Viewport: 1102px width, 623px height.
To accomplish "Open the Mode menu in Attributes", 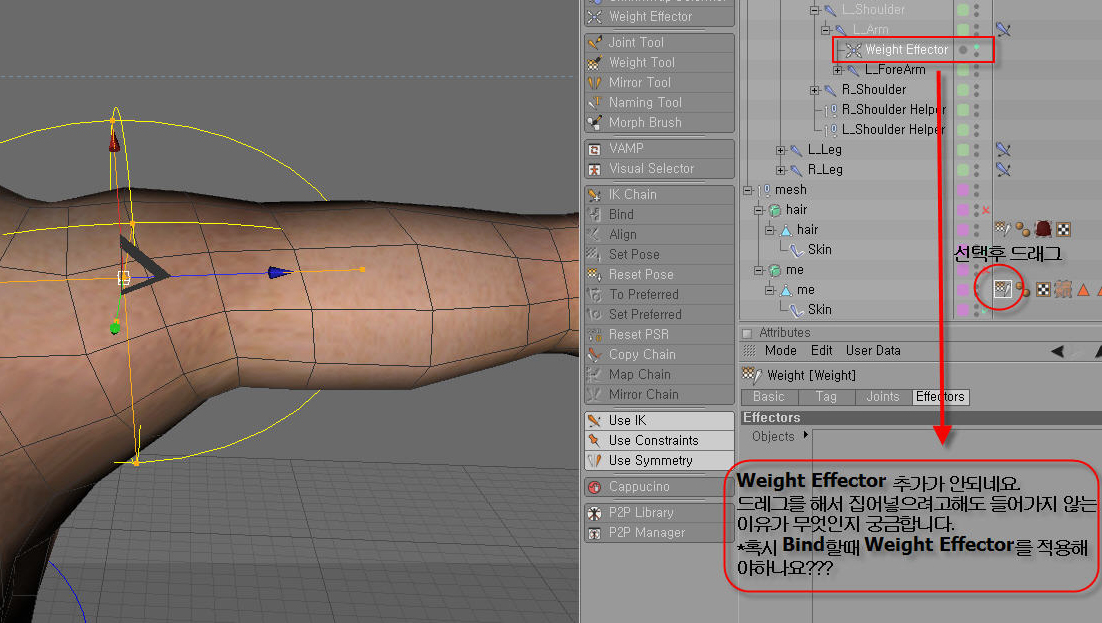I will [780, 351].
